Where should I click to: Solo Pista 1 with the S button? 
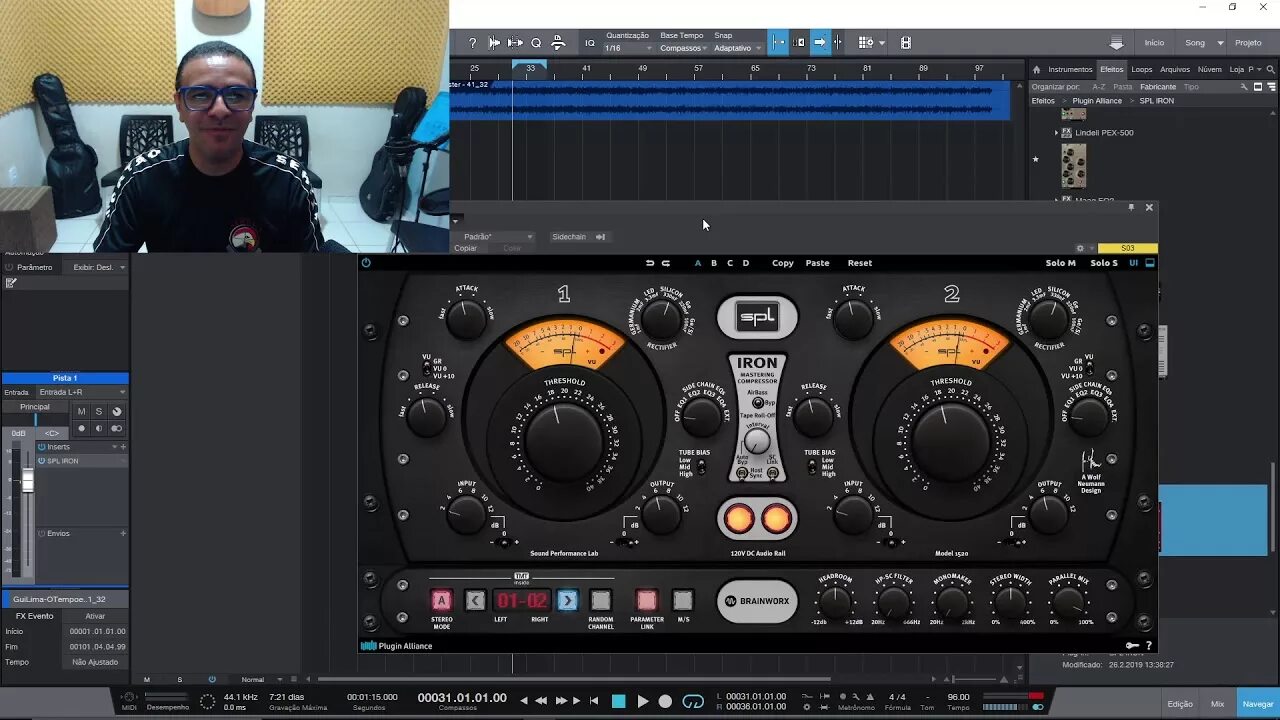98,411
